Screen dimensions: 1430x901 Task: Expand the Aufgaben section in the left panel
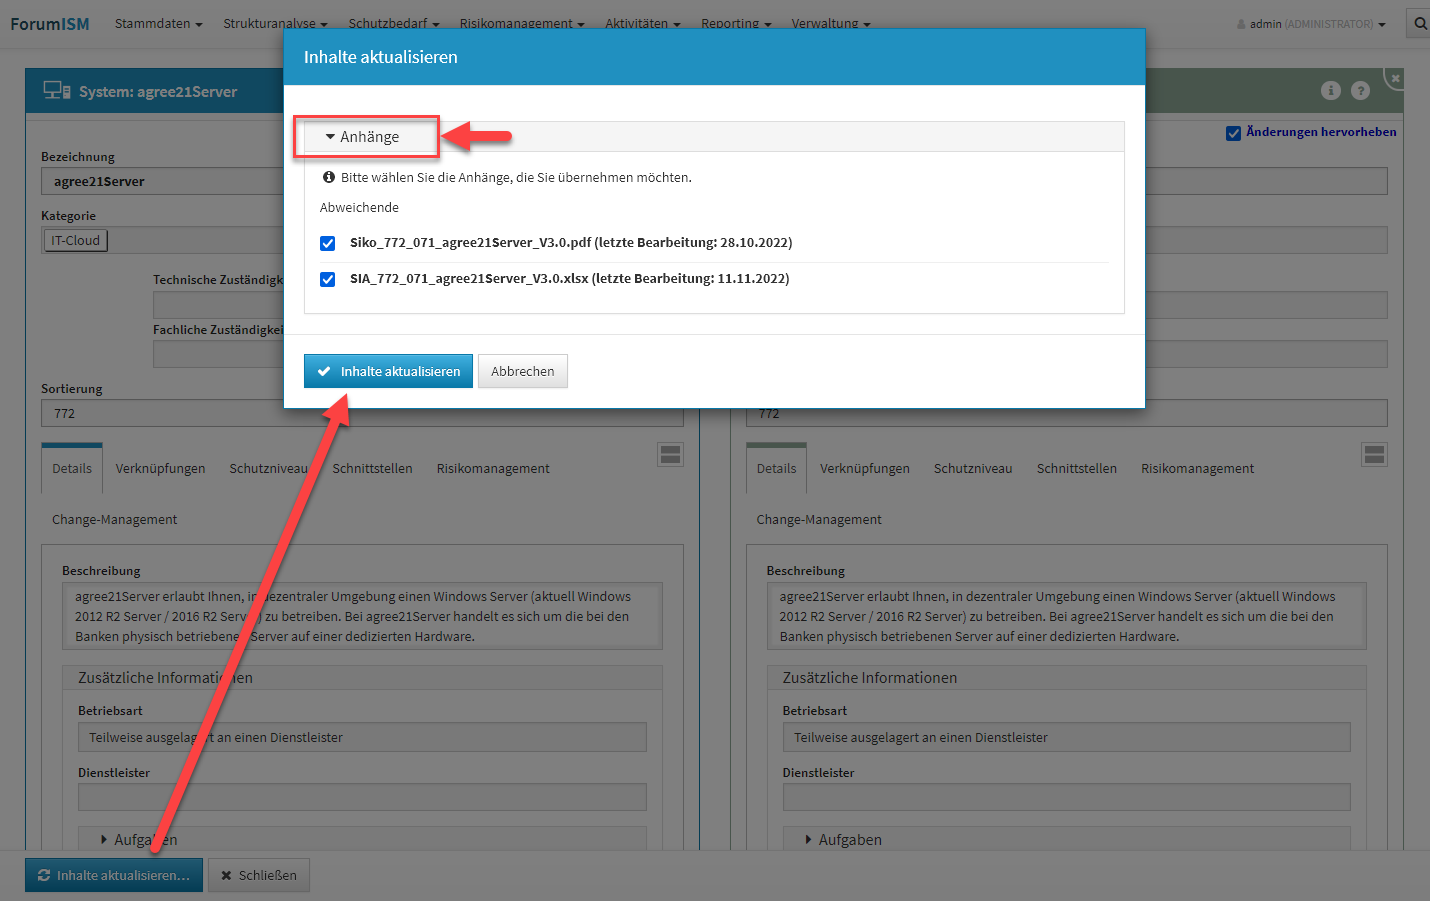(x=139, y=840)
